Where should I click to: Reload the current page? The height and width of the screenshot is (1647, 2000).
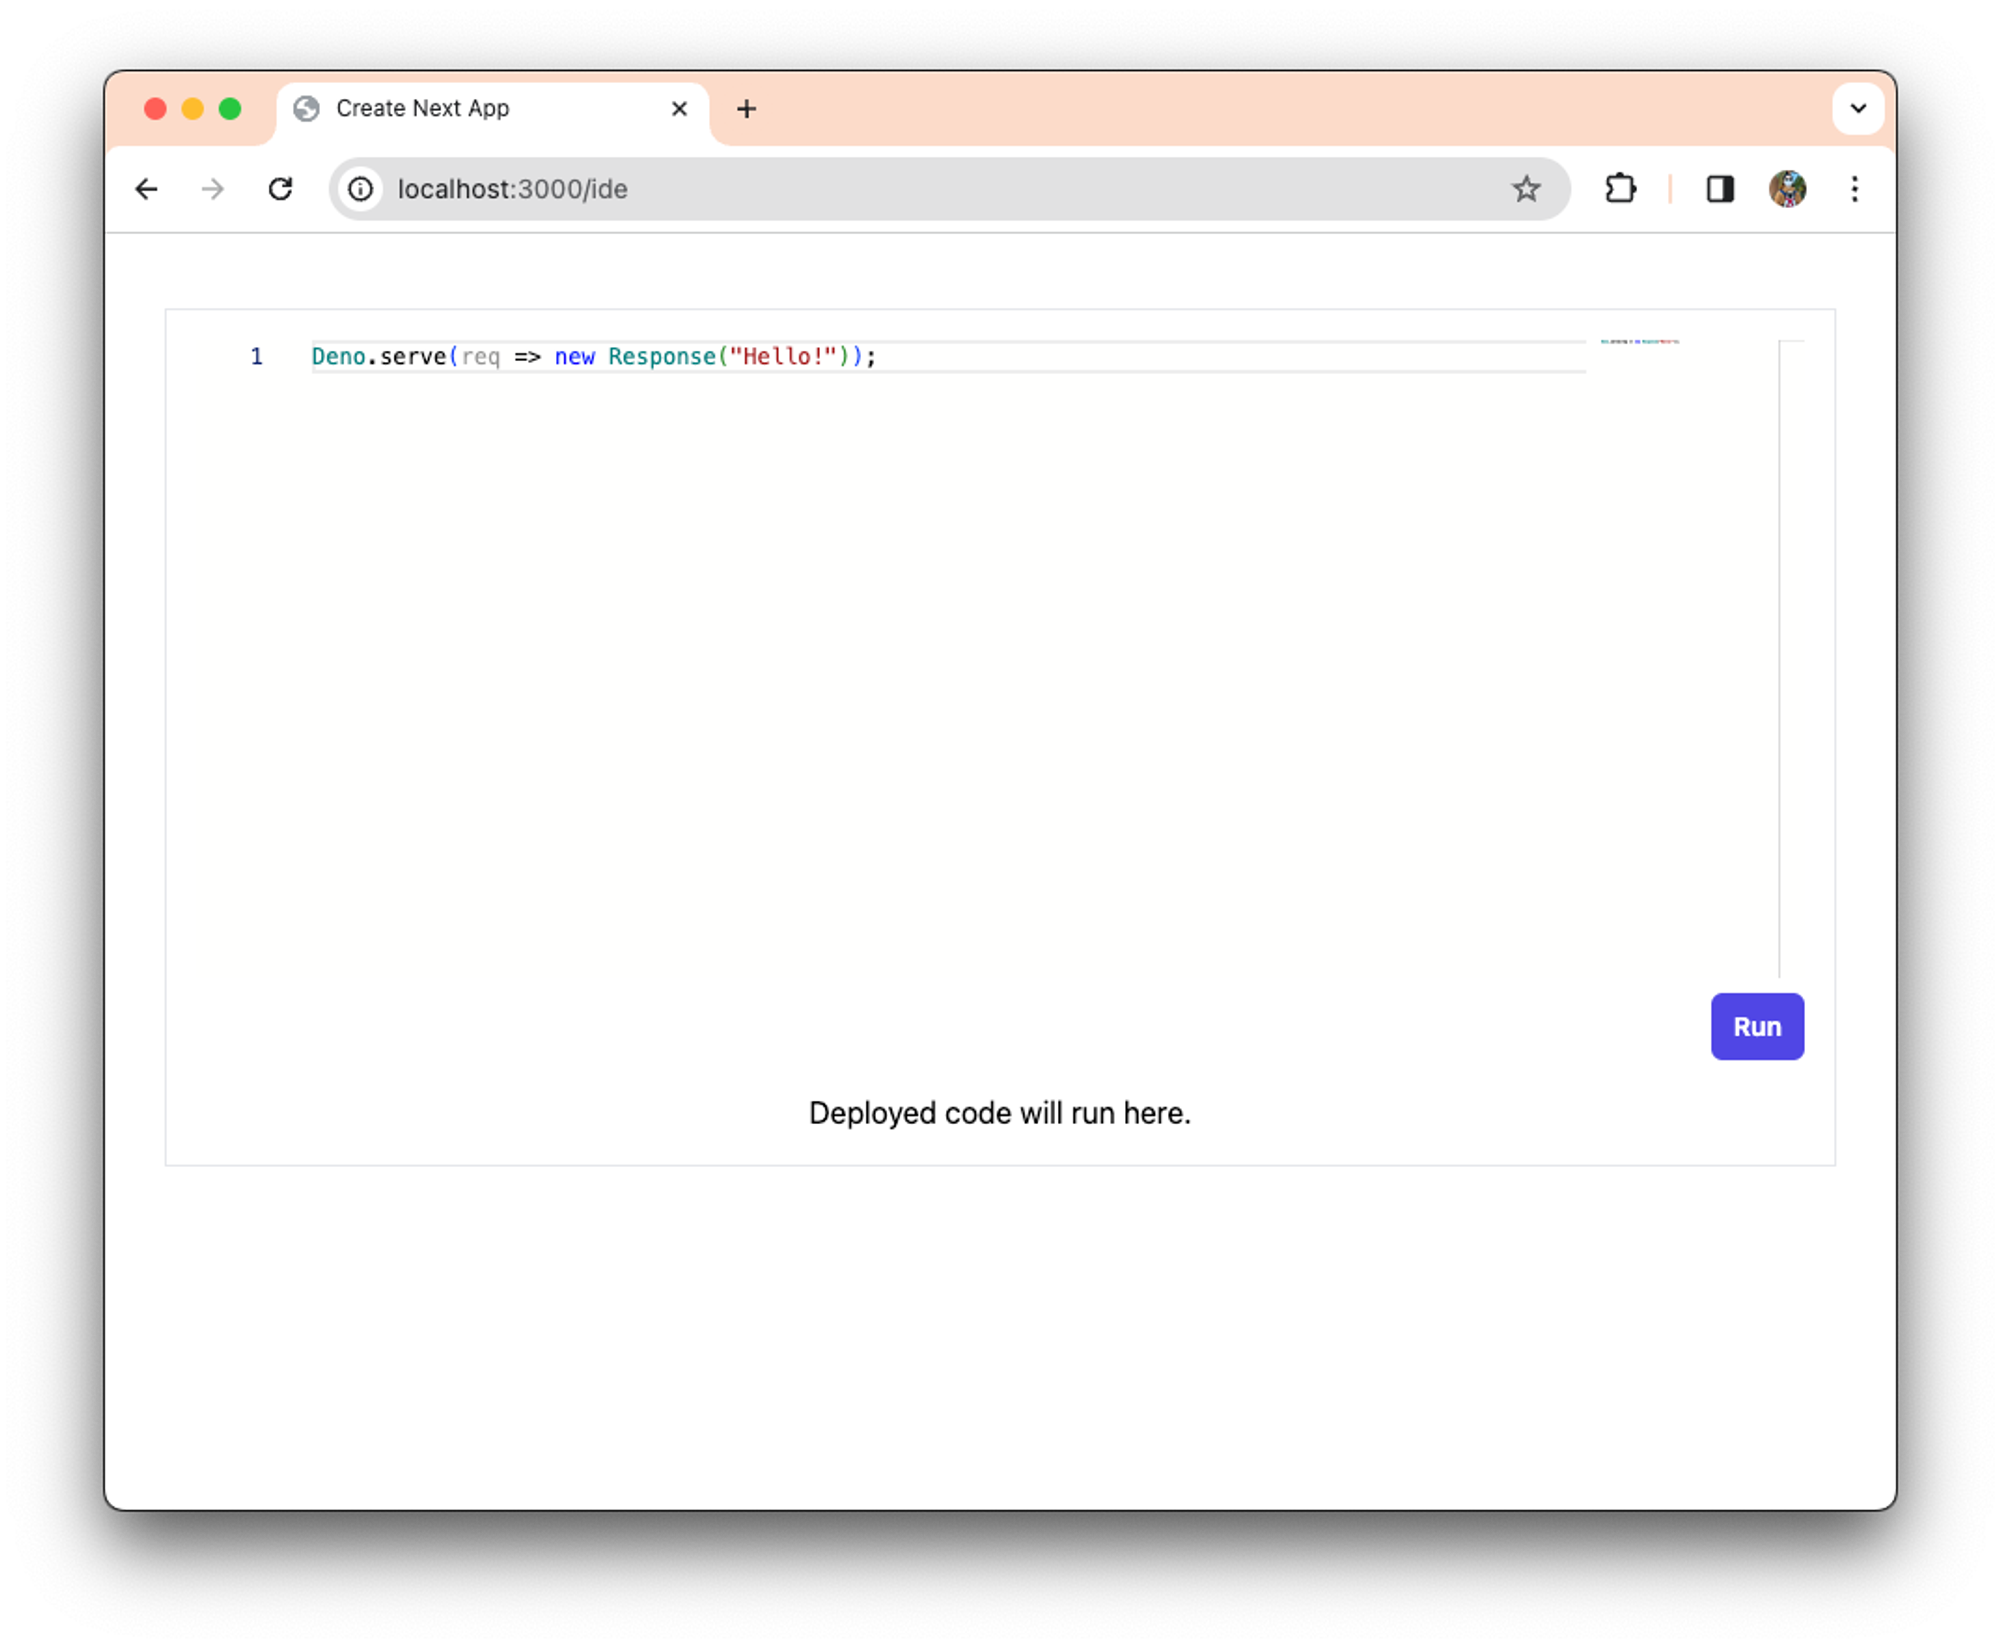pos(281,189)
